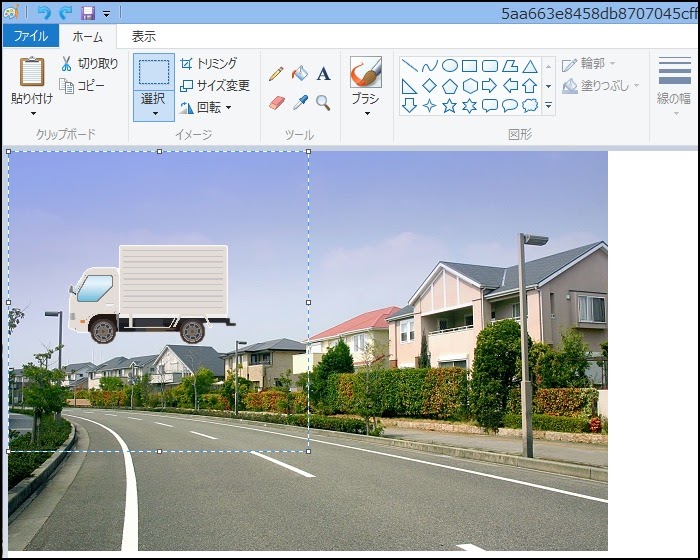The image size is (700, 560).
Task: Choose the pentagon shape
Action: pyautogui.click(x=450, y=86)
